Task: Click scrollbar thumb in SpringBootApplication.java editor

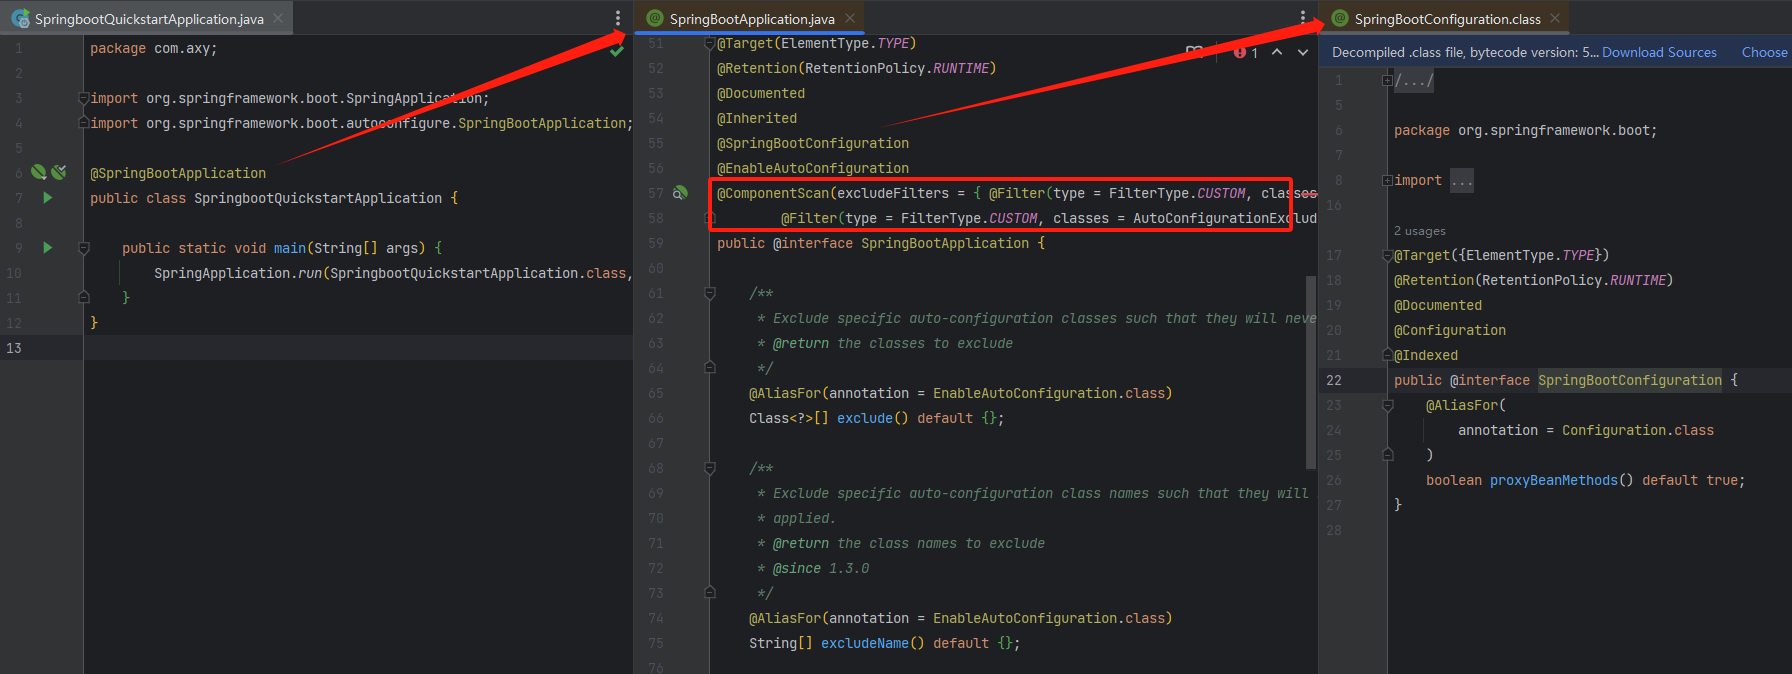Action: tap(1311, 372)
